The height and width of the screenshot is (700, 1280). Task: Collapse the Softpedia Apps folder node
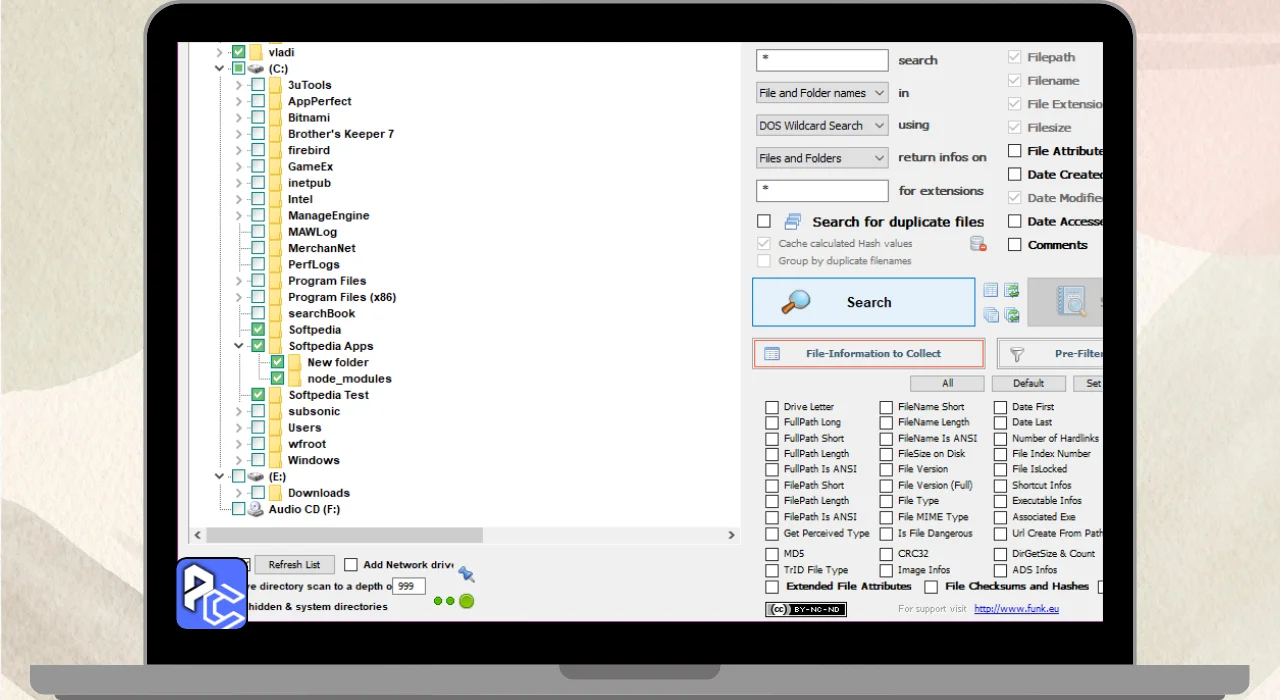tap(239, 346)
